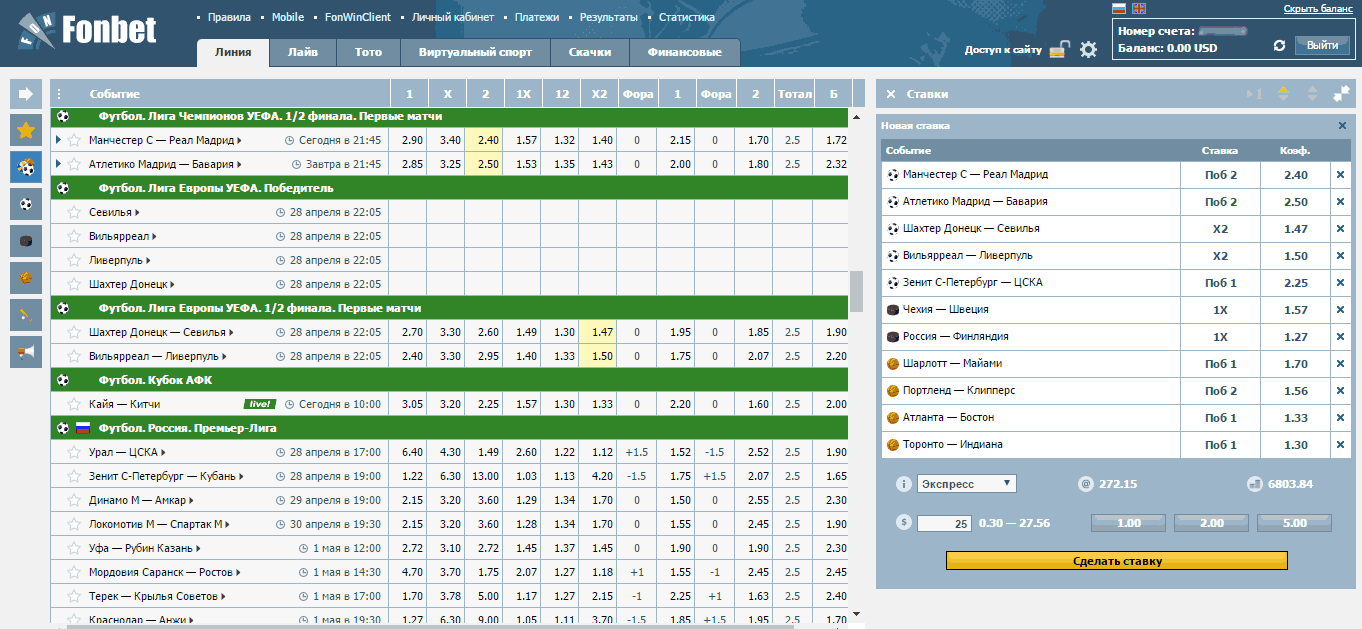
Task: Expand markets arrow for Терек — Крылья Советов
Action: point(222,596)
